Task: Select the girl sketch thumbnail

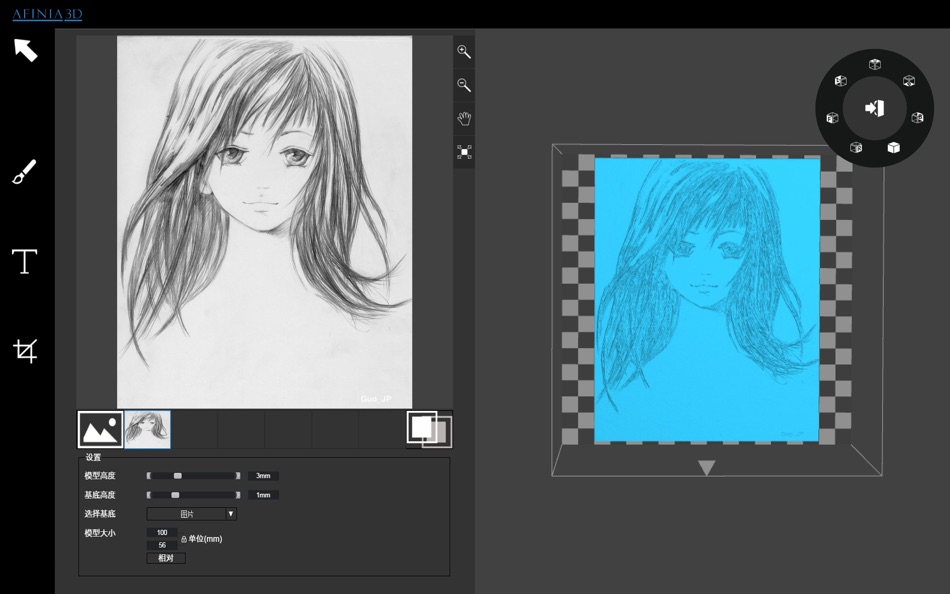Action: point(147,430)
